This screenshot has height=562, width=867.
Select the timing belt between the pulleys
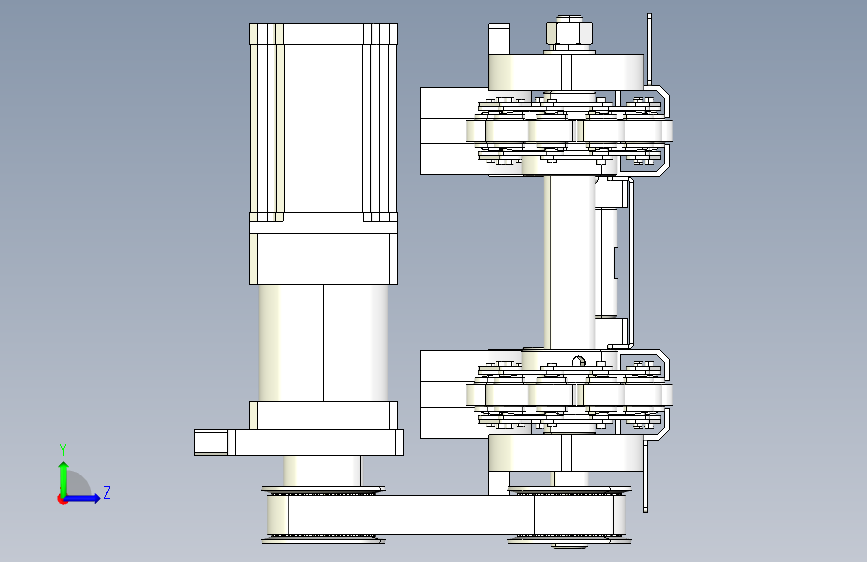(x=448, y=514)
